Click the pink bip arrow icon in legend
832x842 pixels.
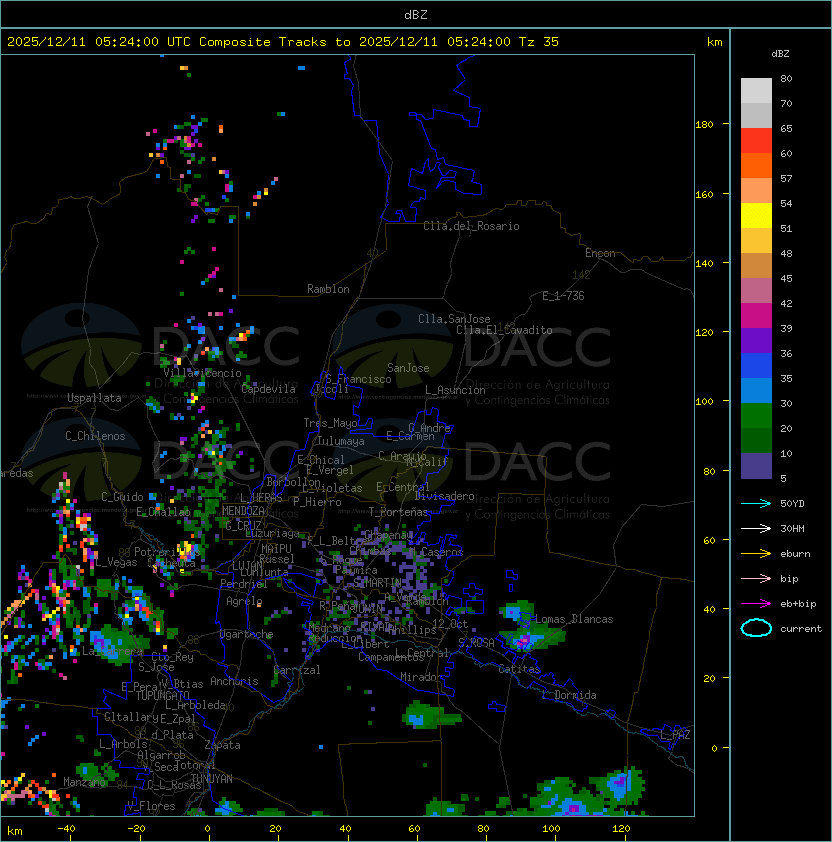tap(756, 578)
